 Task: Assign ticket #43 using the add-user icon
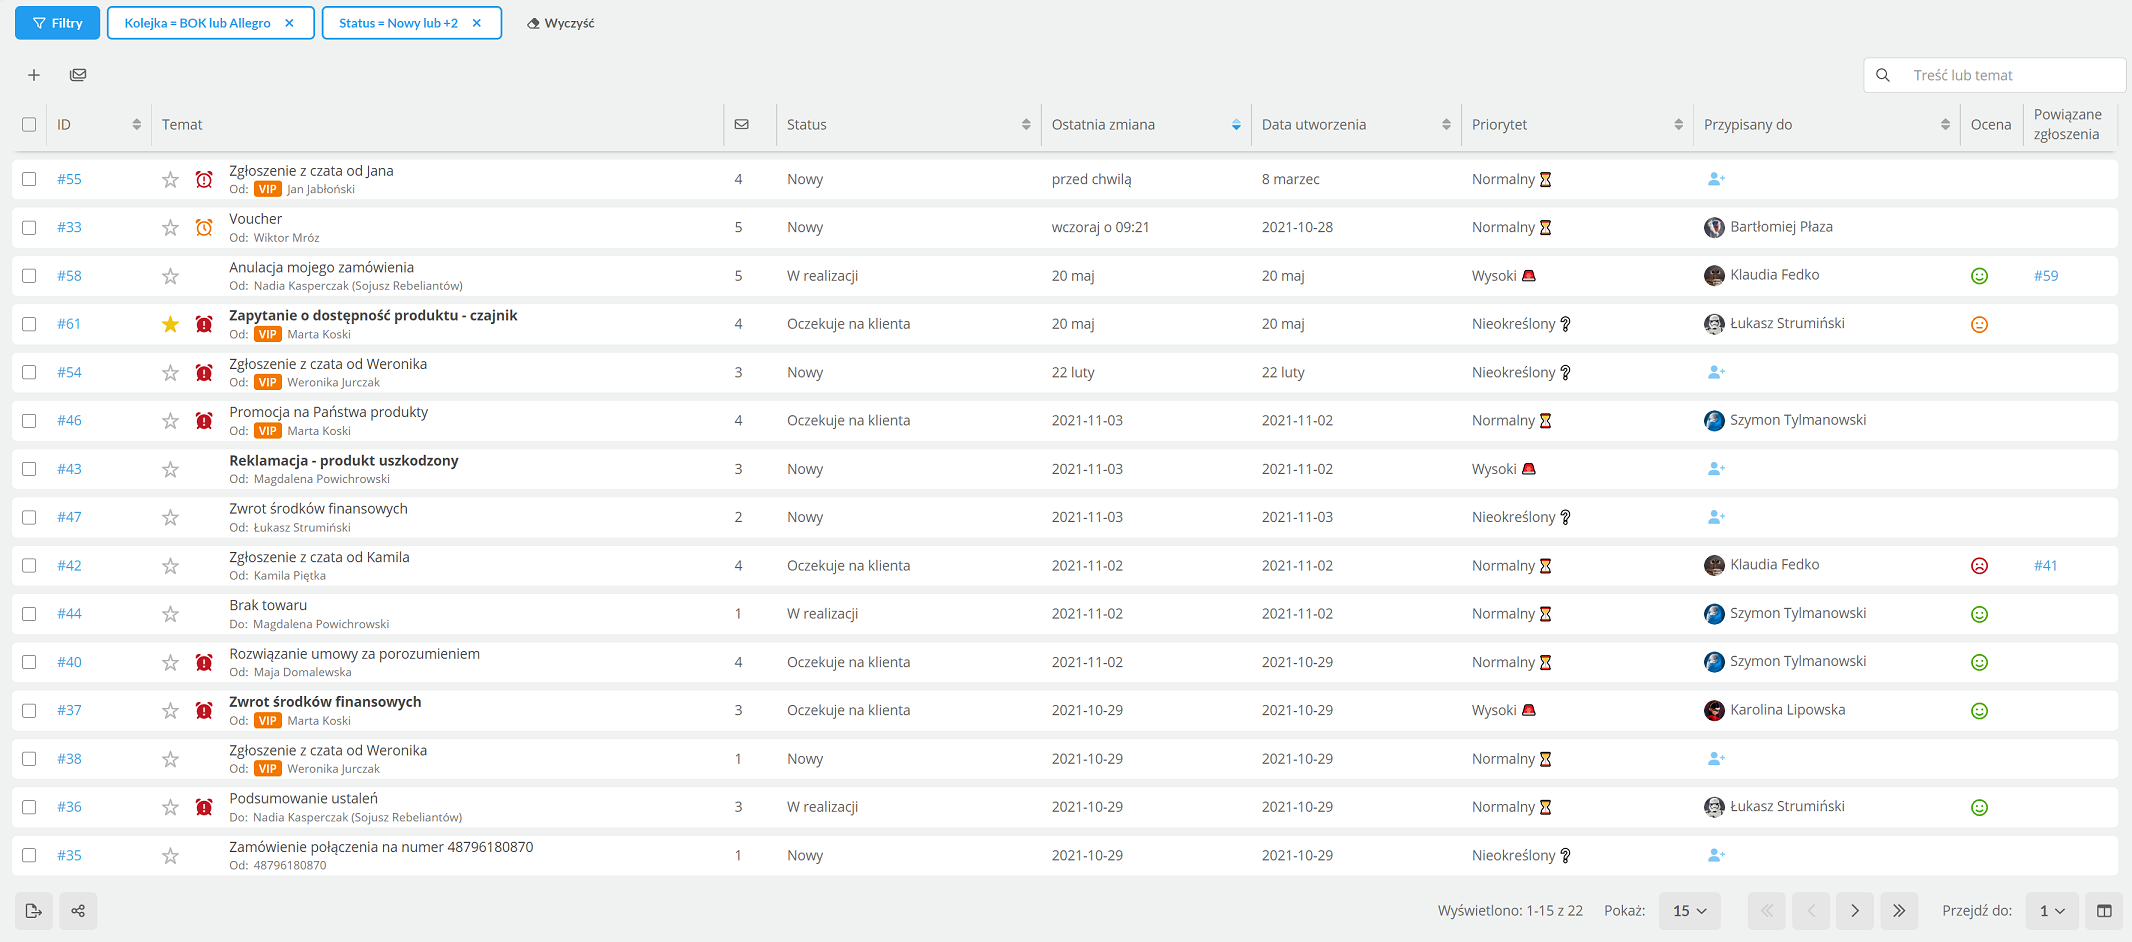1716,469
